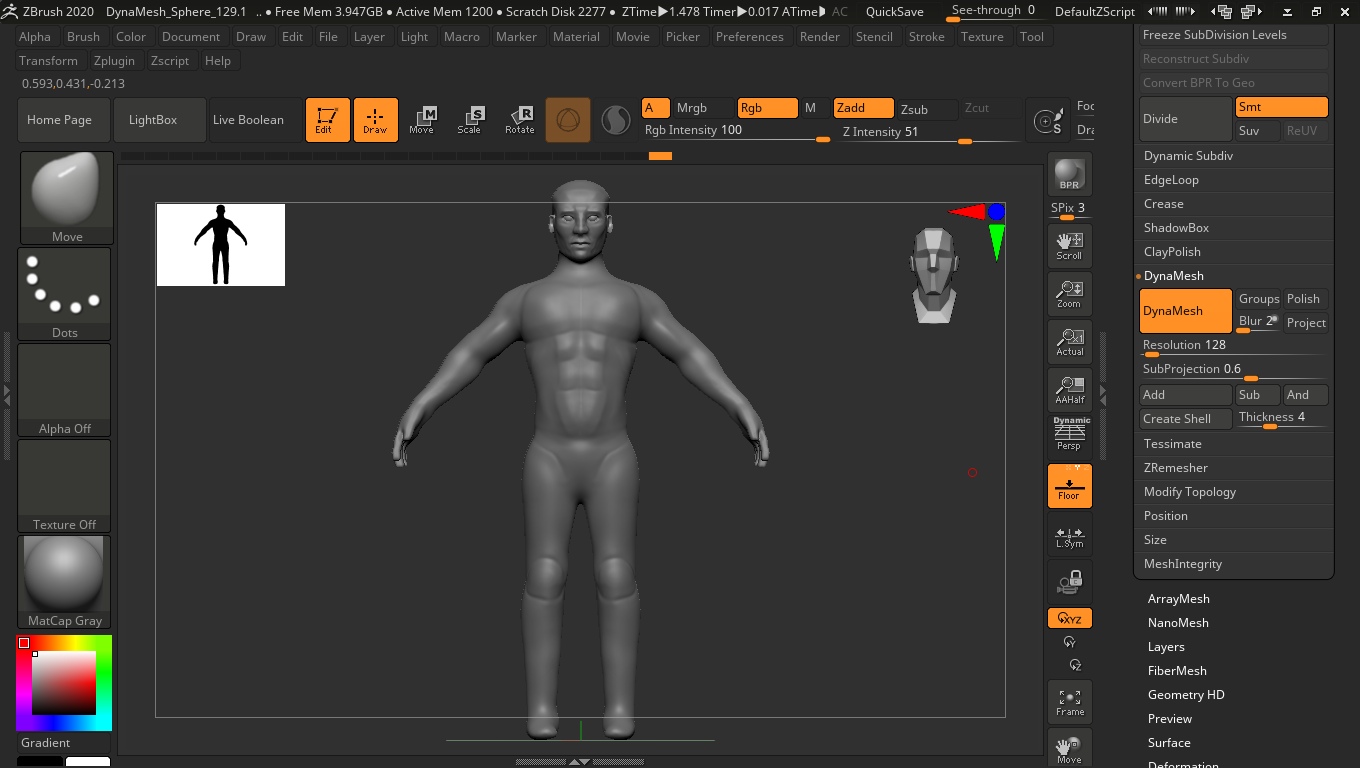The width and height of the screenshot is (1360, 768).
Task: Open the Zplugin menu
Action: point(114,60)
